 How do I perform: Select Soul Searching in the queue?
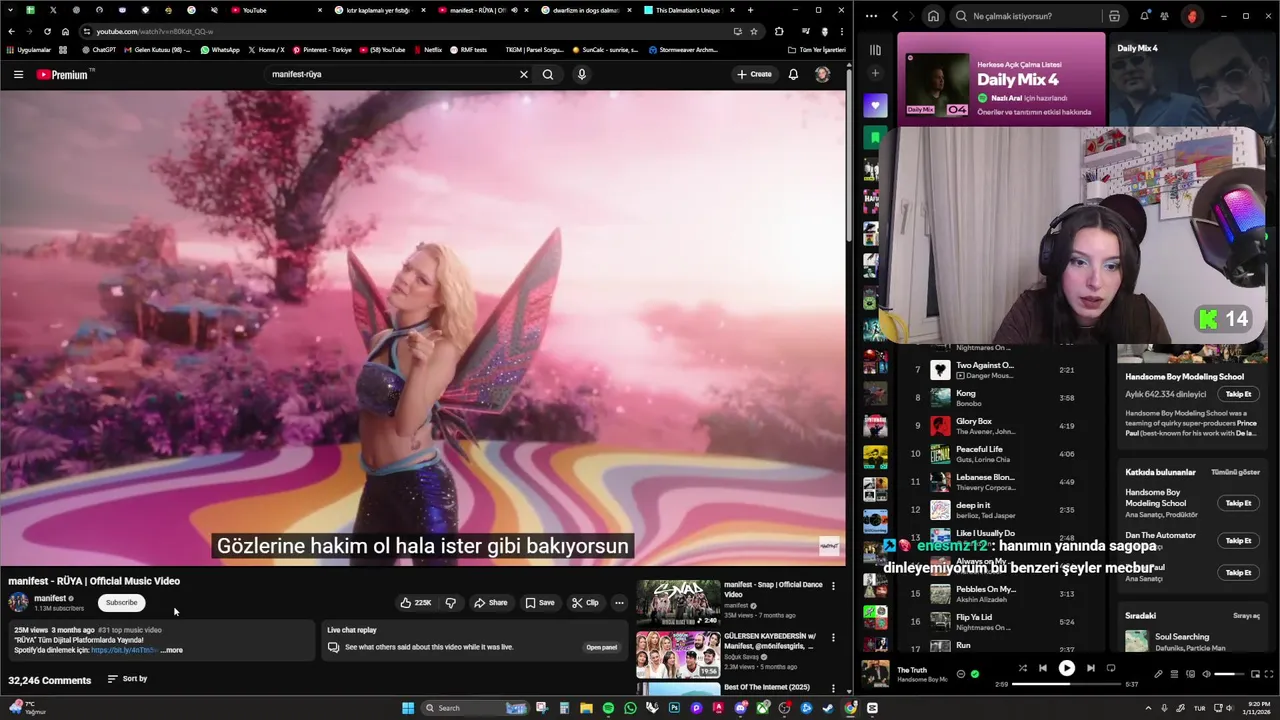(x=1191, y=641)
